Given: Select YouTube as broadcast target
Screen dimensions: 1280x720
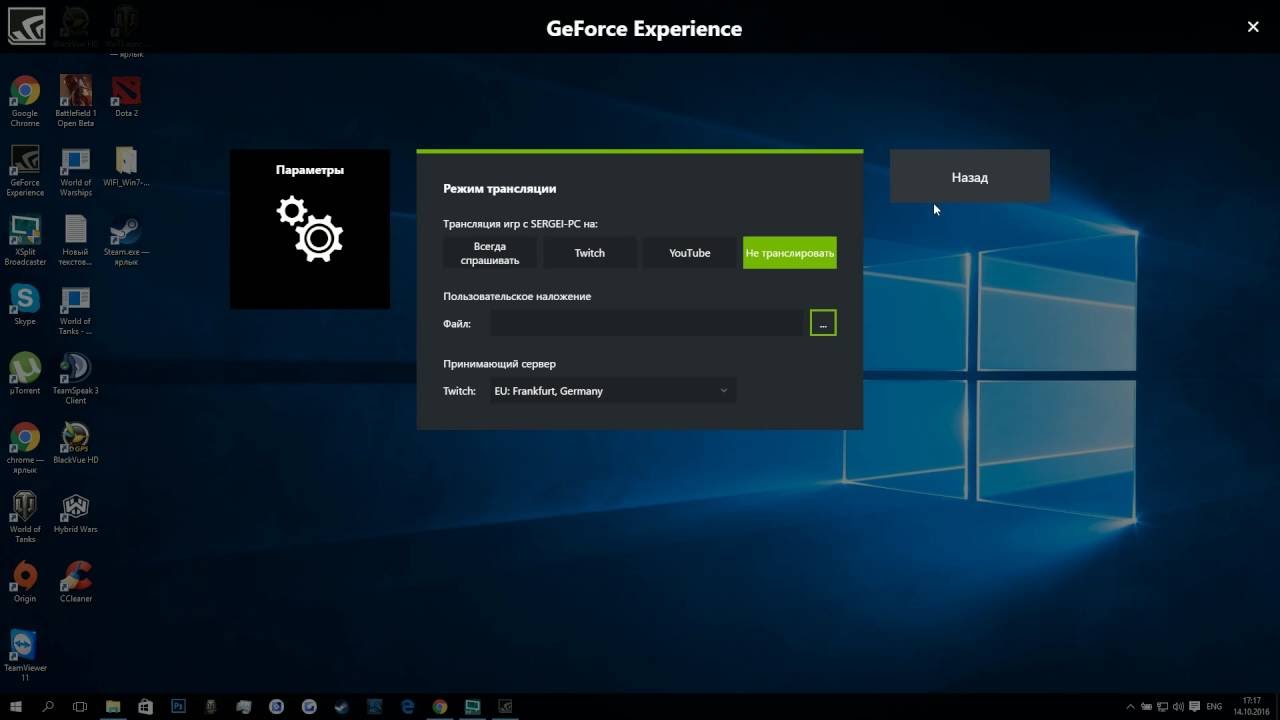Looking at the screenshot, I should point(690,253).
